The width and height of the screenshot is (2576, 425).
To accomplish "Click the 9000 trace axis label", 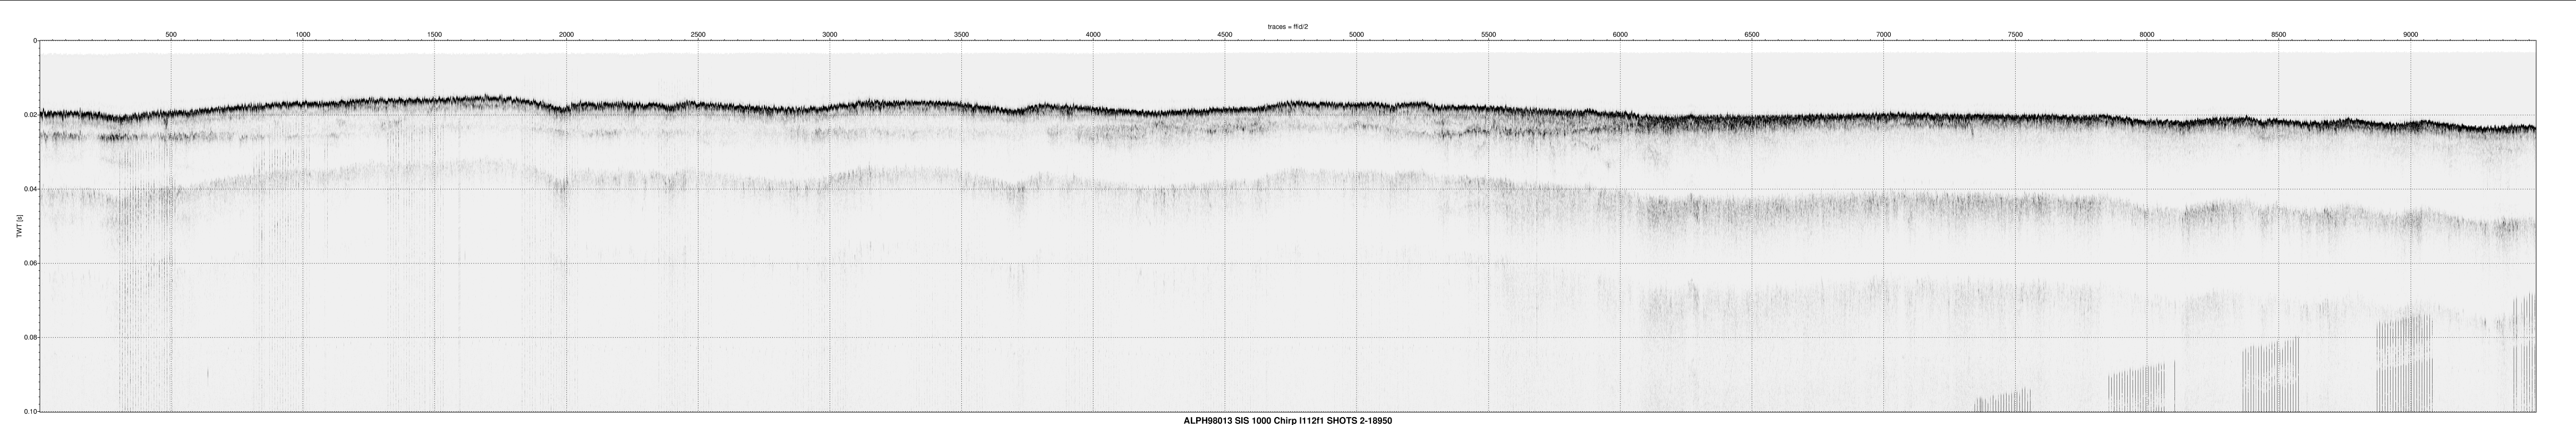I will click(2410, 35).
